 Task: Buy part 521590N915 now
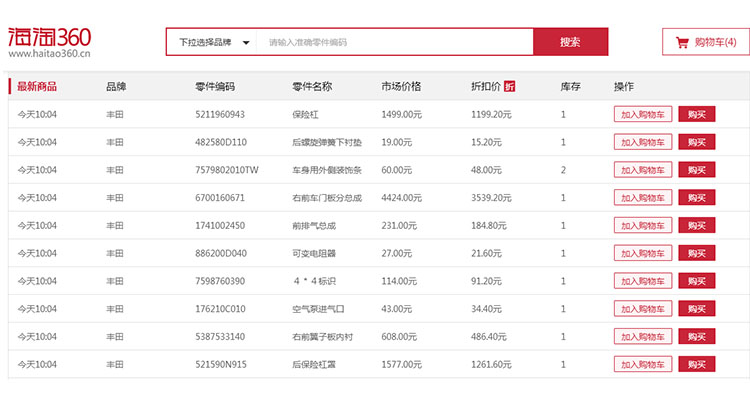click(696, 364)
